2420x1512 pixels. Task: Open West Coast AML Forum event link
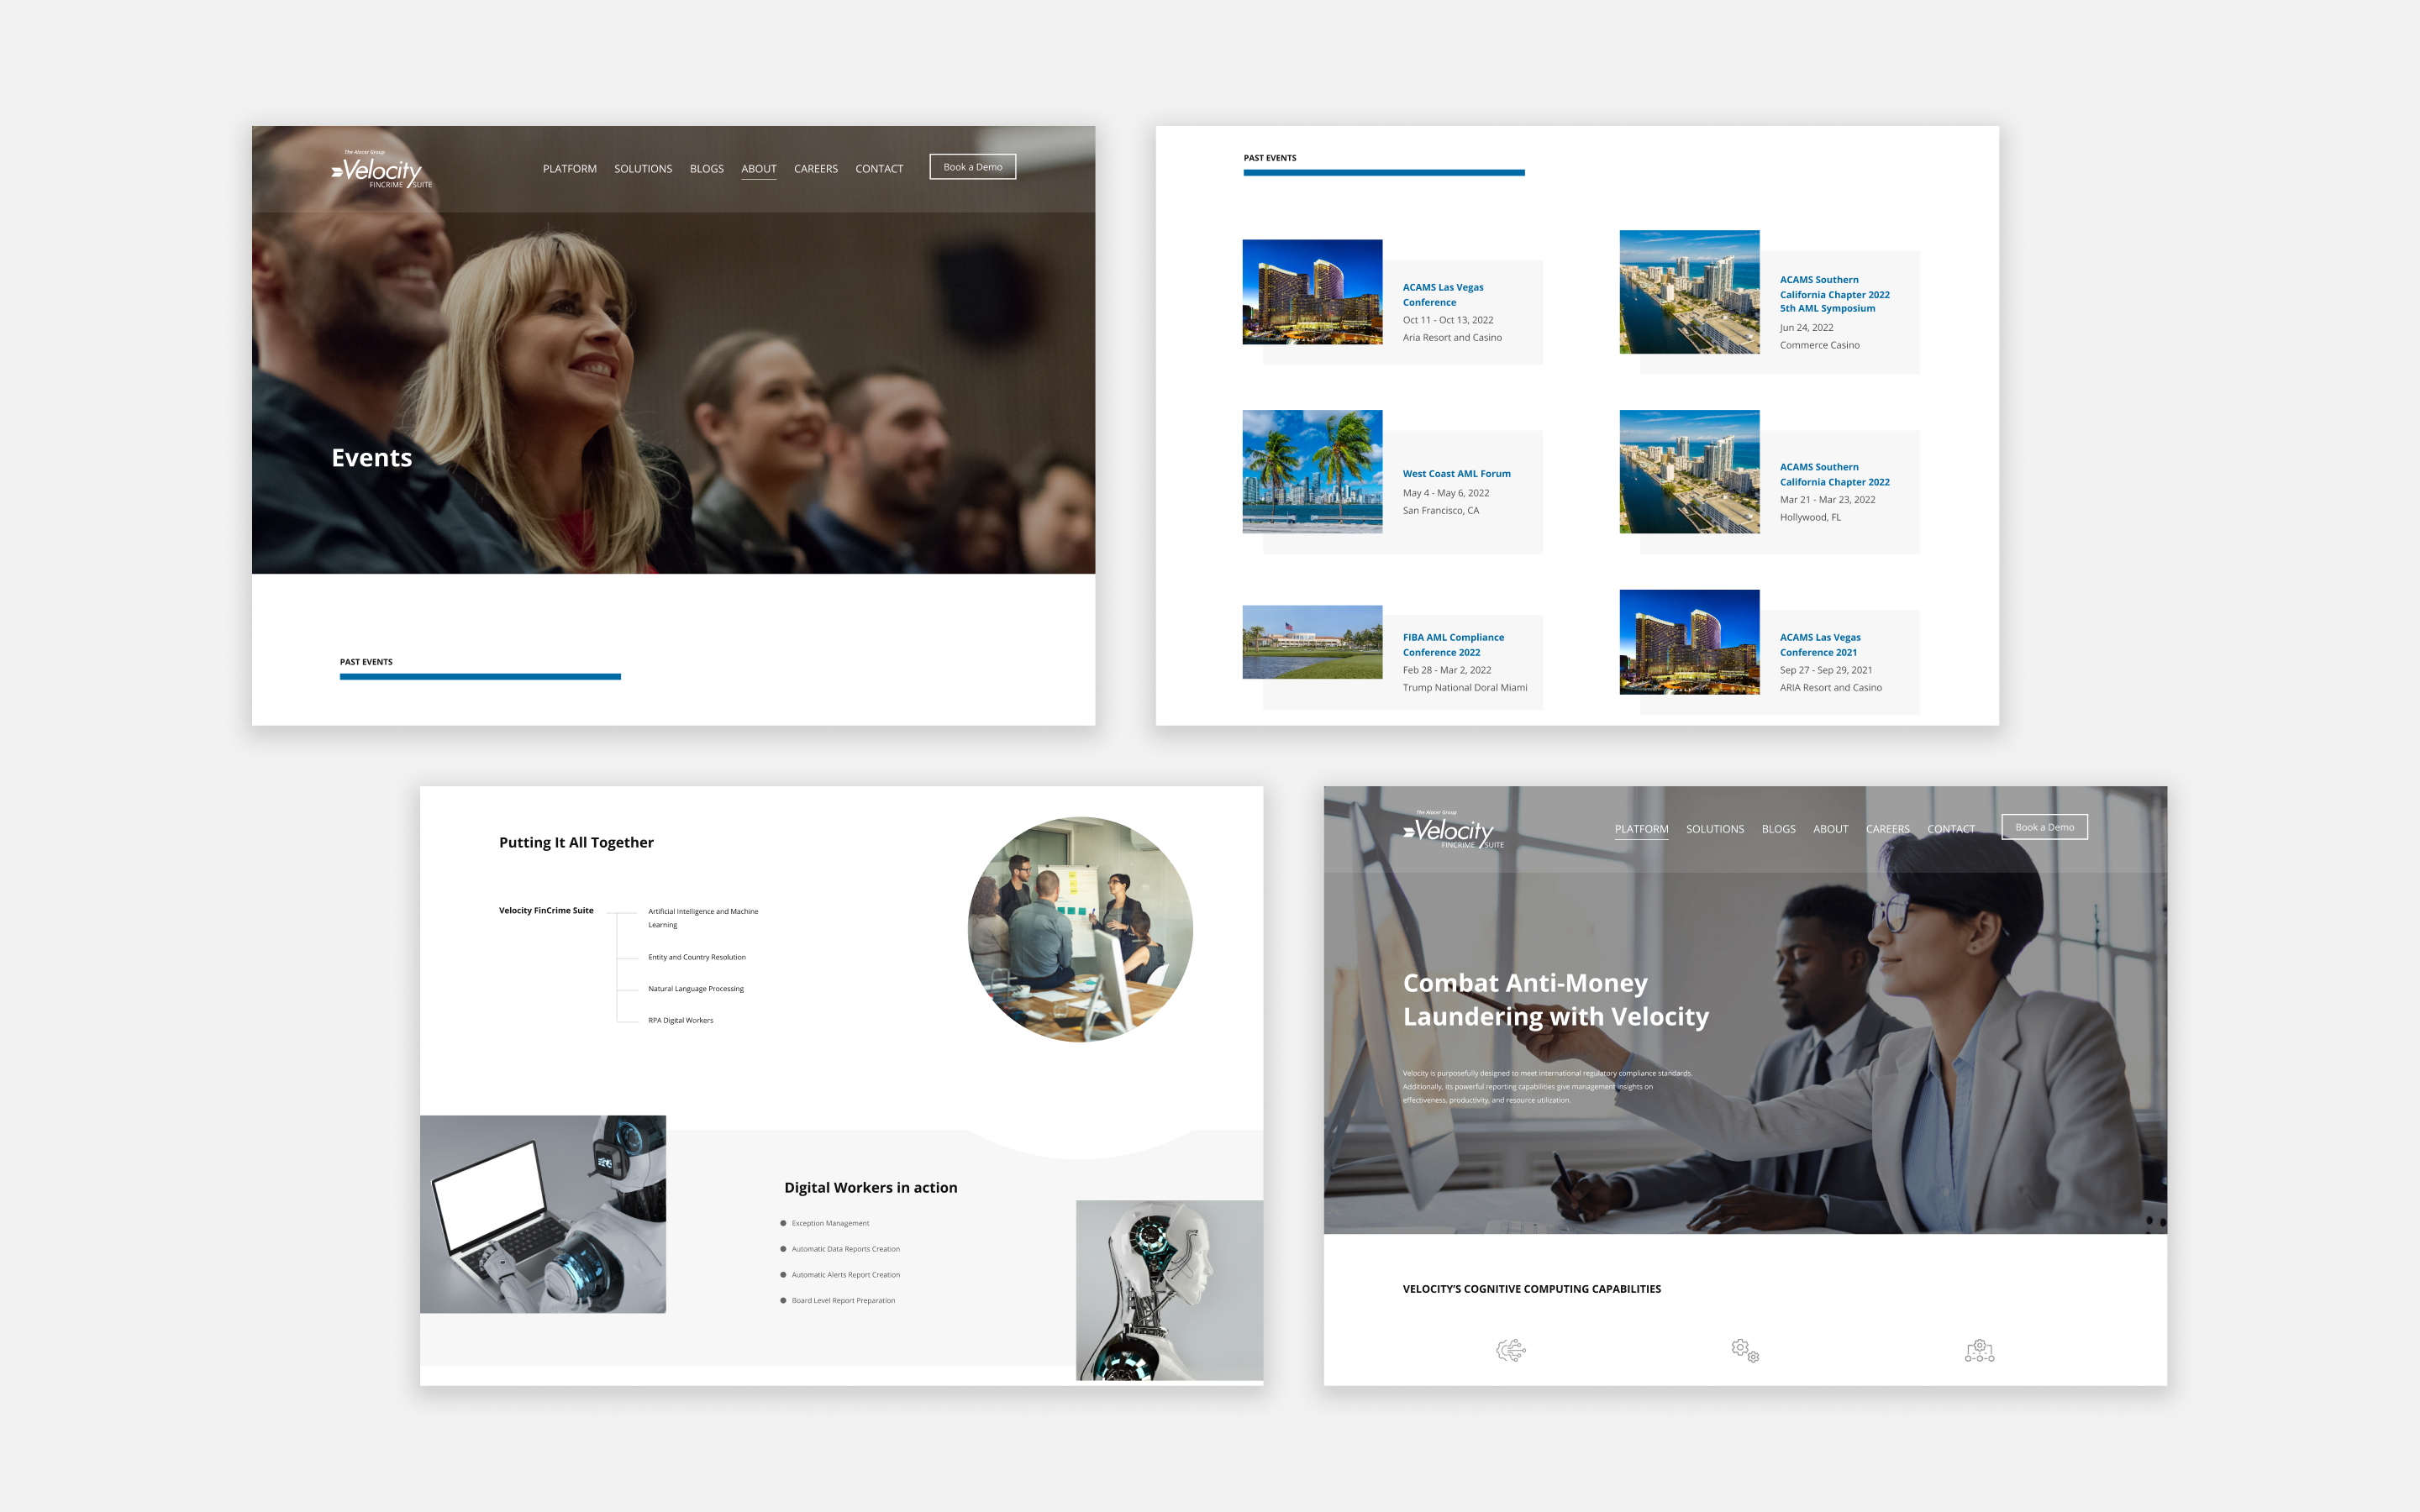[1456, 473]
